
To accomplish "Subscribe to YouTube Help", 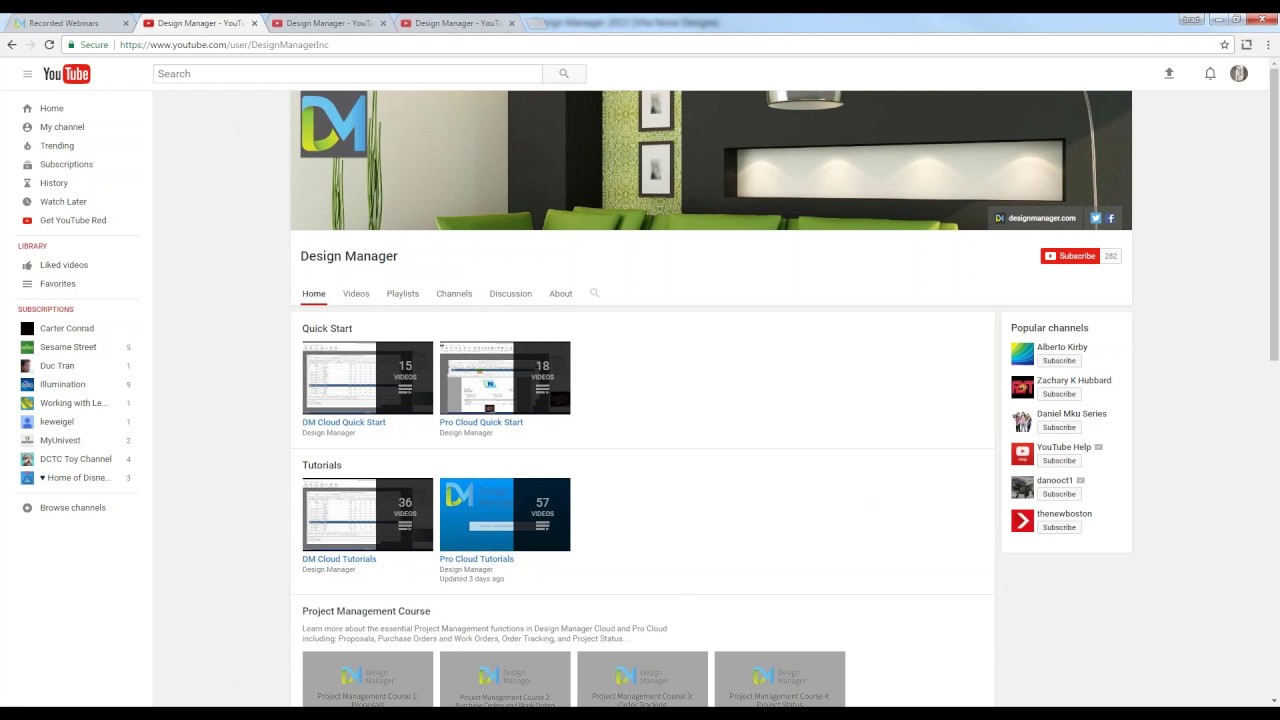I will point(1059,461).
